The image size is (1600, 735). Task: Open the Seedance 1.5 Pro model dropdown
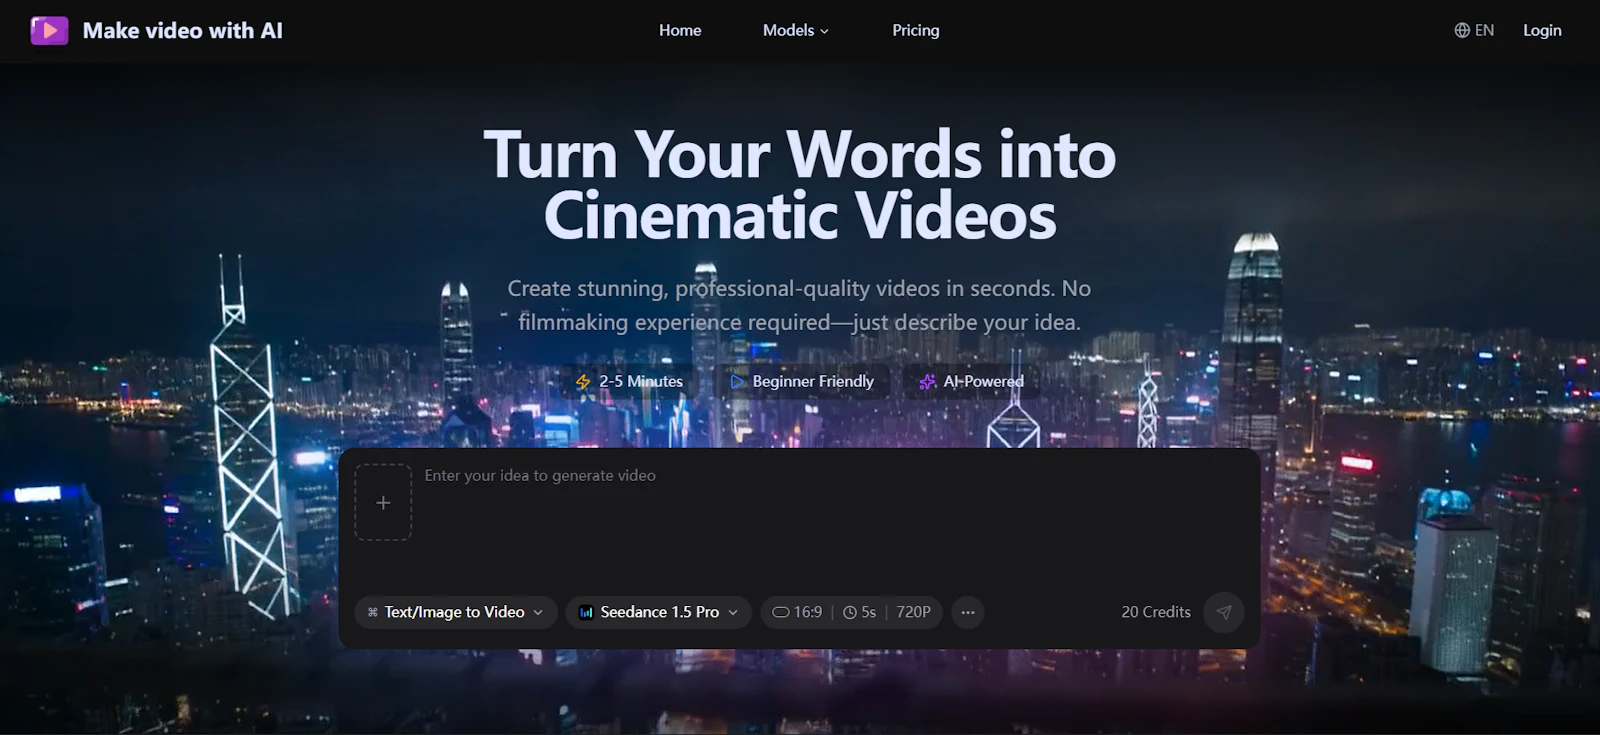click(x=659, y=612)
